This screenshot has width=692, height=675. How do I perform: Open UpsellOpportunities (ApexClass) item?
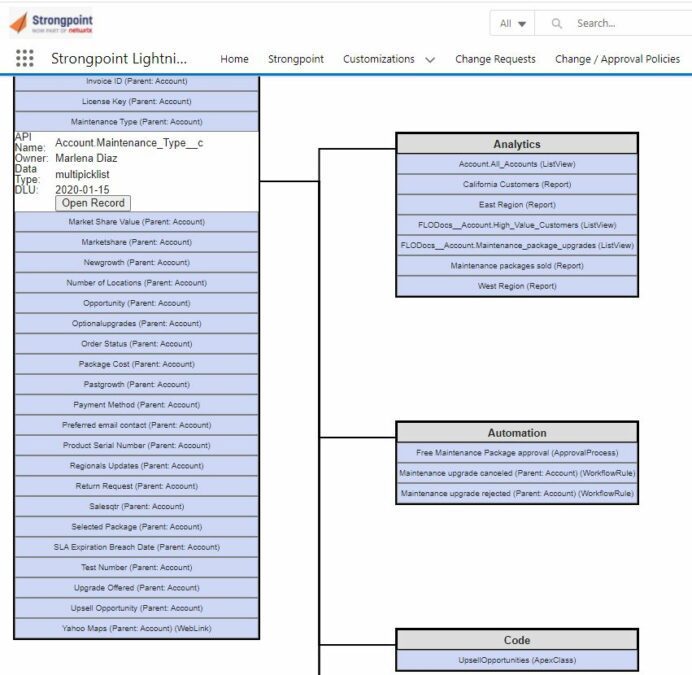click(x=517, y=660)
